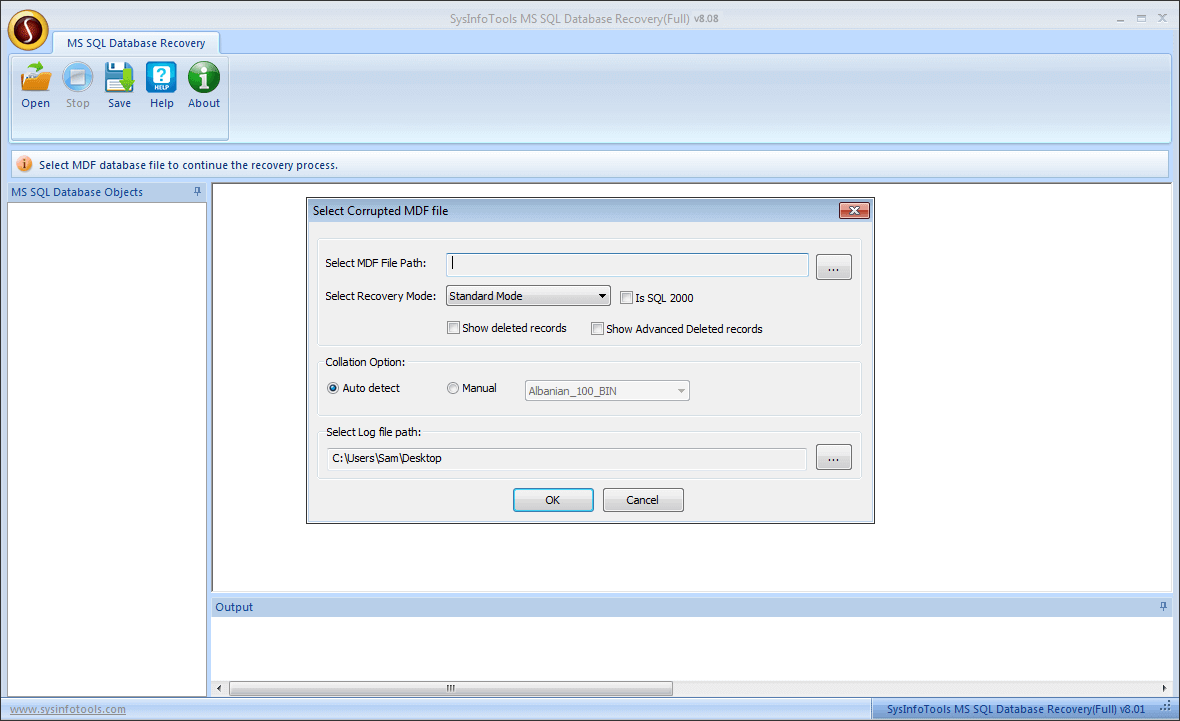Cancel the MDF file selection dialog
The image size is (1180, 721).
point(643,500)
